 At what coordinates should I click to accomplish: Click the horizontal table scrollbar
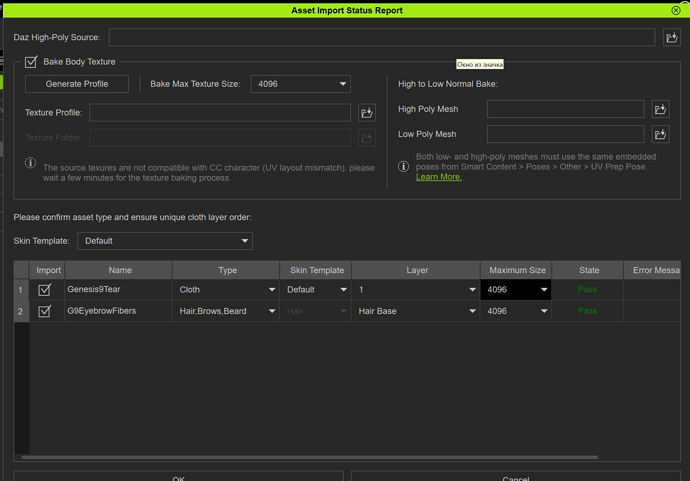(x=310, y=457)
